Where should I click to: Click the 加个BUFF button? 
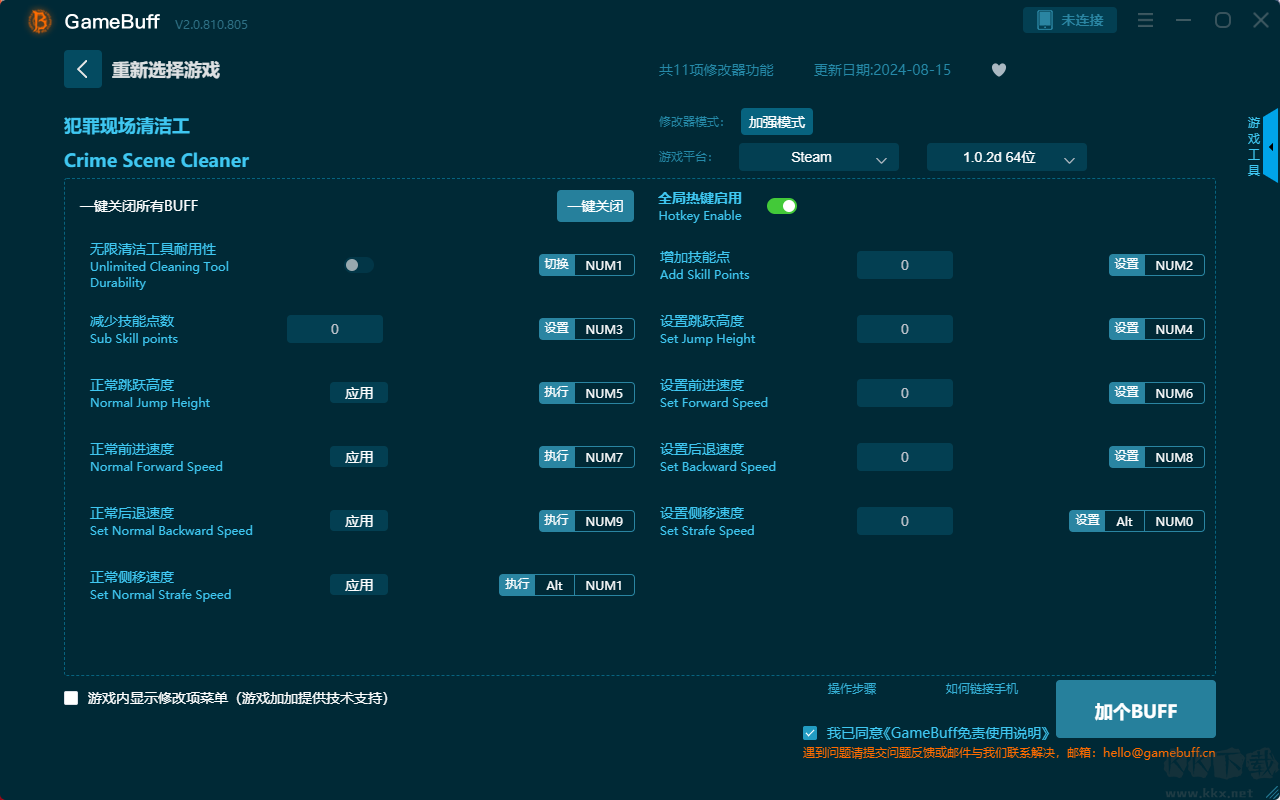pos(1136,711)
